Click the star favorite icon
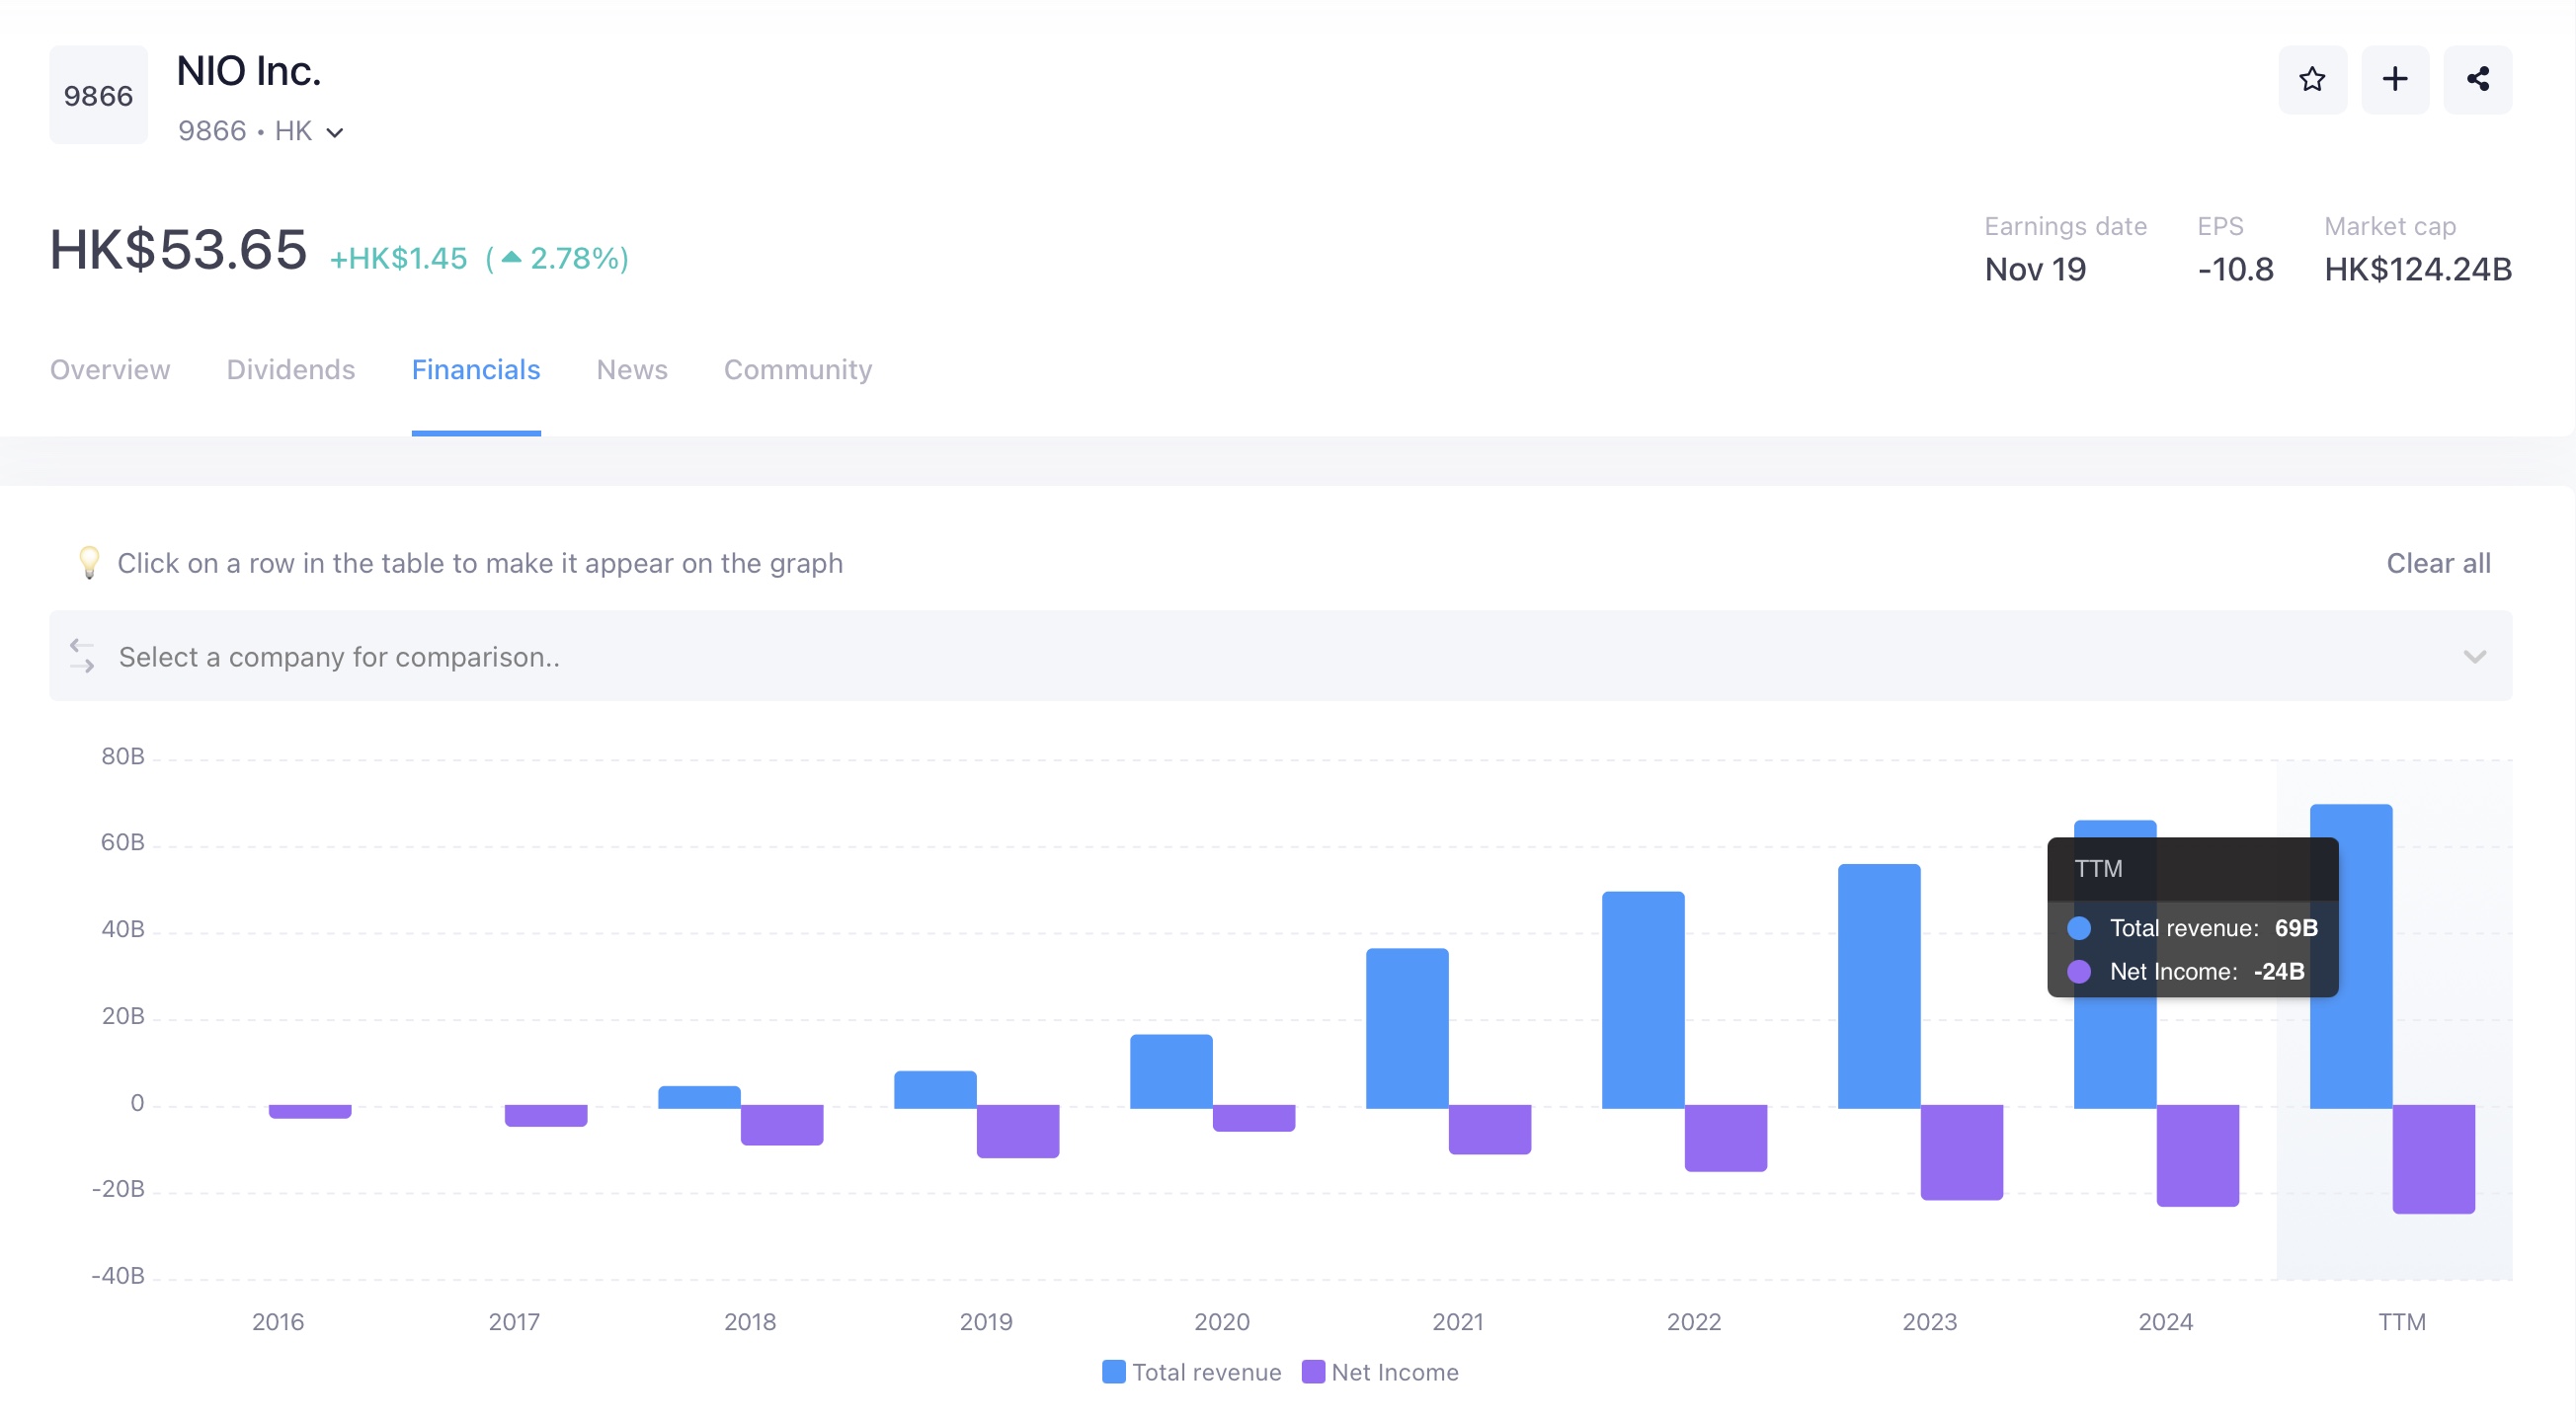Image resolution: width=2576 pixels, height=1422 pixels. click(x=2311, y=79)
